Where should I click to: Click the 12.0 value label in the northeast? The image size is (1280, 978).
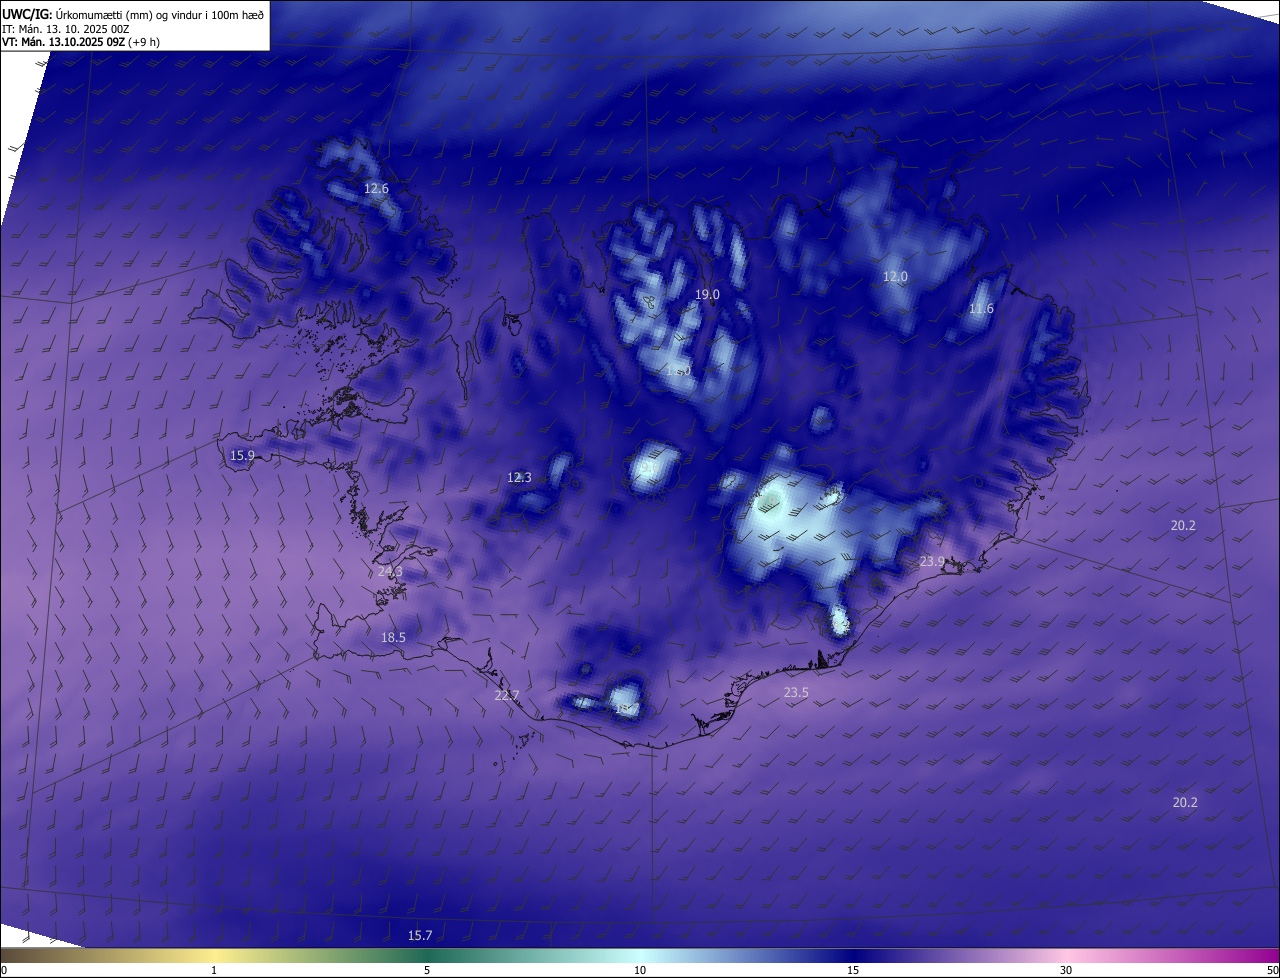tap(895, 277)
